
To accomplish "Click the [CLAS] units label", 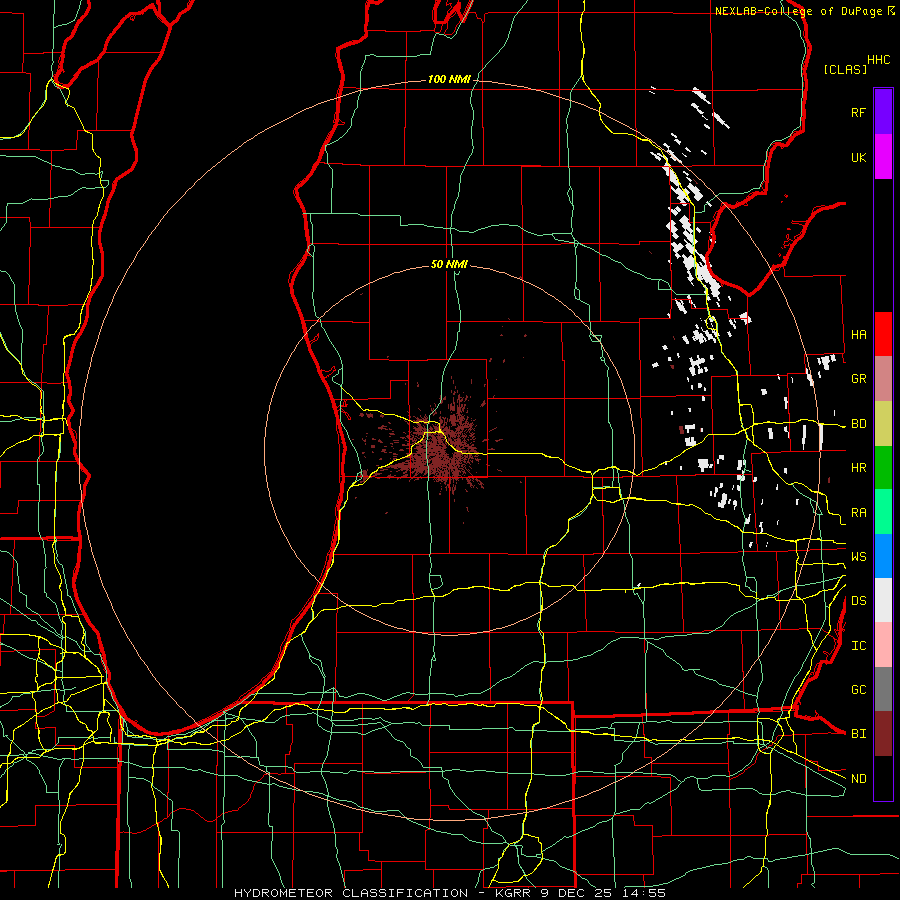I will (845, 69).
